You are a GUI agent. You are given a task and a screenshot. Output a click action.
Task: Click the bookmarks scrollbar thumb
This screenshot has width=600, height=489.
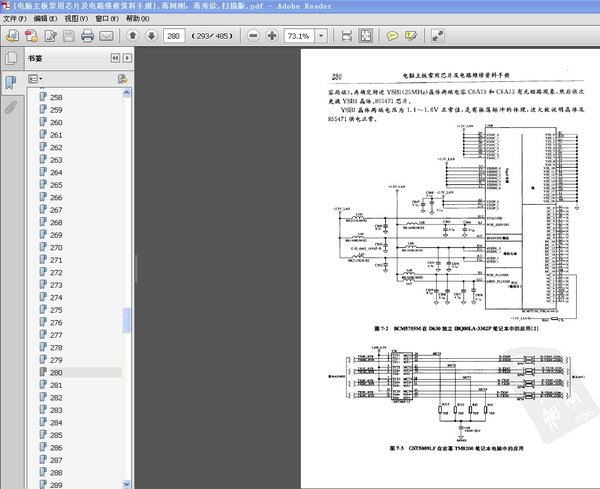(x=127, y=320)
